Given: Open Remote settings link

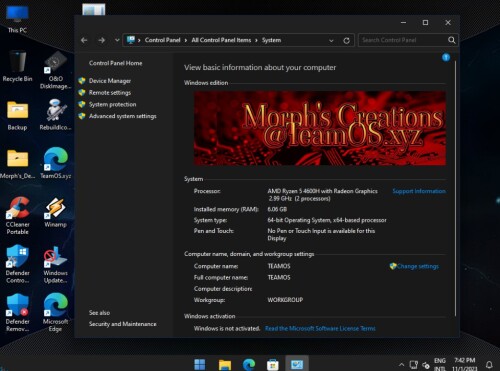Looking at the screenshot, I should 110,93.
